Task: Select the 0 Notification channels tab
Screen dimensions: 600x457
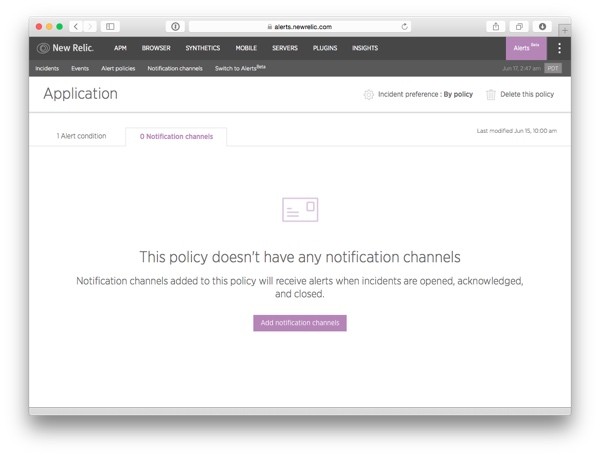Action: click(176, 136)
